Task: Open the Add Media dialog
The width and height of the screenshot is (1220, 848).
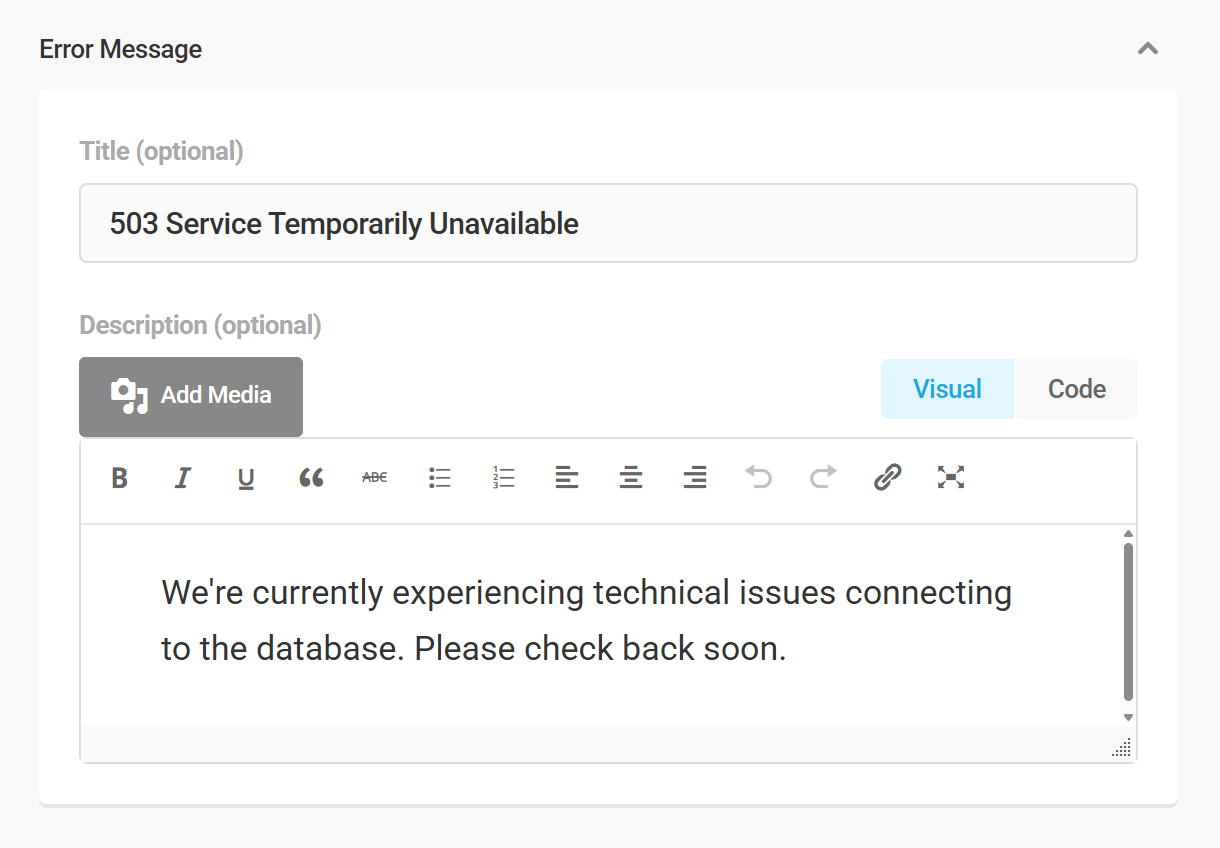Action: click(190, 396)
